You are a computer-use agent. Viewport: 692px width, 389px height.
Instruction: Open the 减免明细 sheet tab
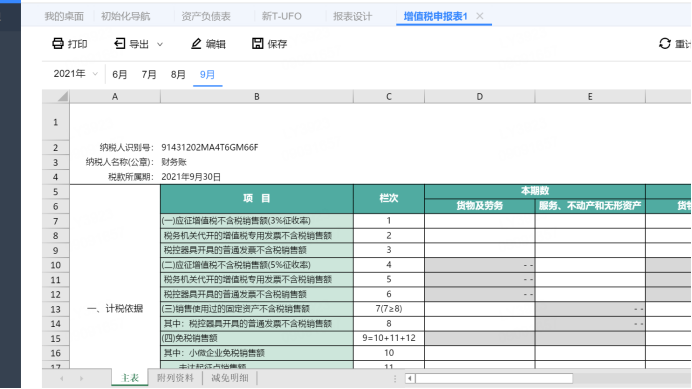click(x=229, y=378)
